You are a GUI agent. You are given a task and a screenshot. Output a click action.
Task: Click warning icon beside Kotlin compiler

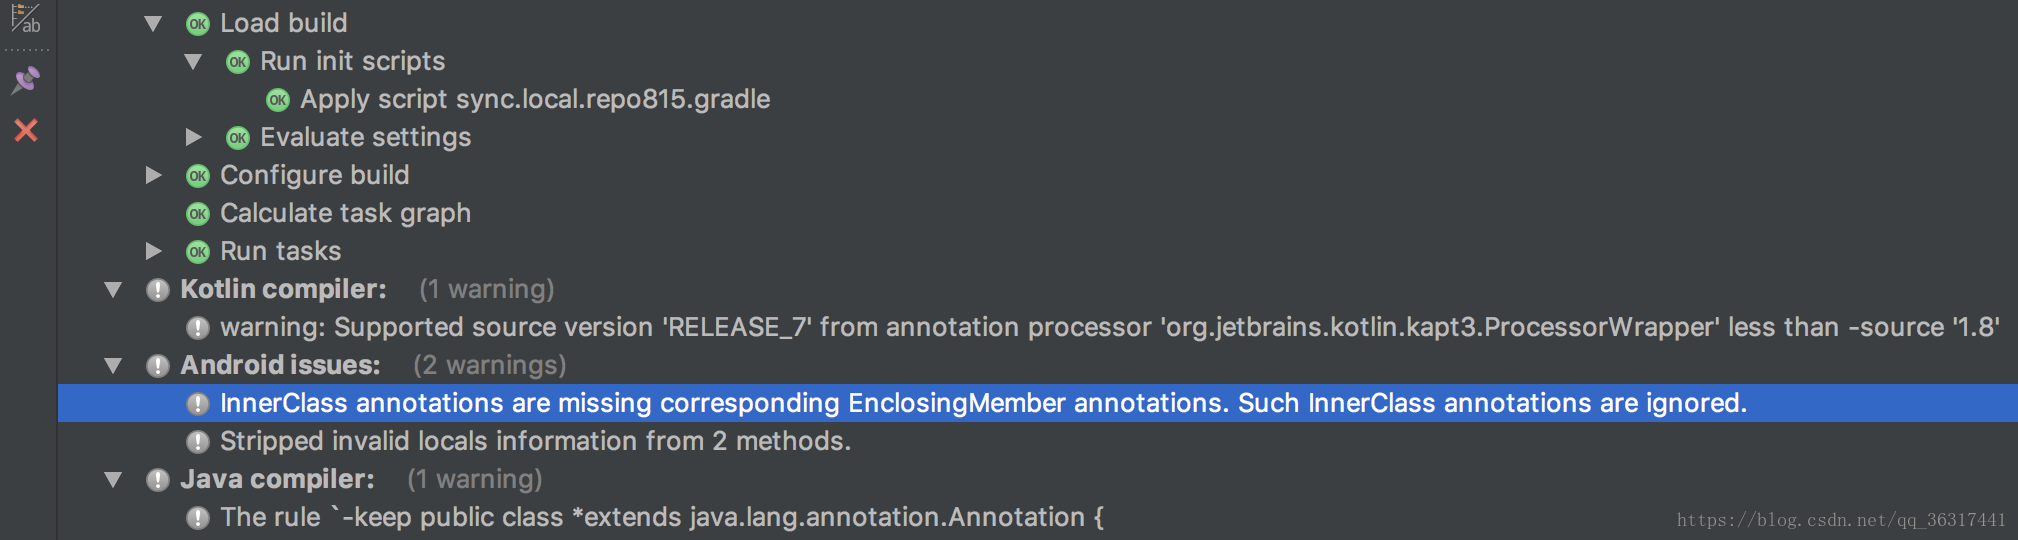pos(158,290)
